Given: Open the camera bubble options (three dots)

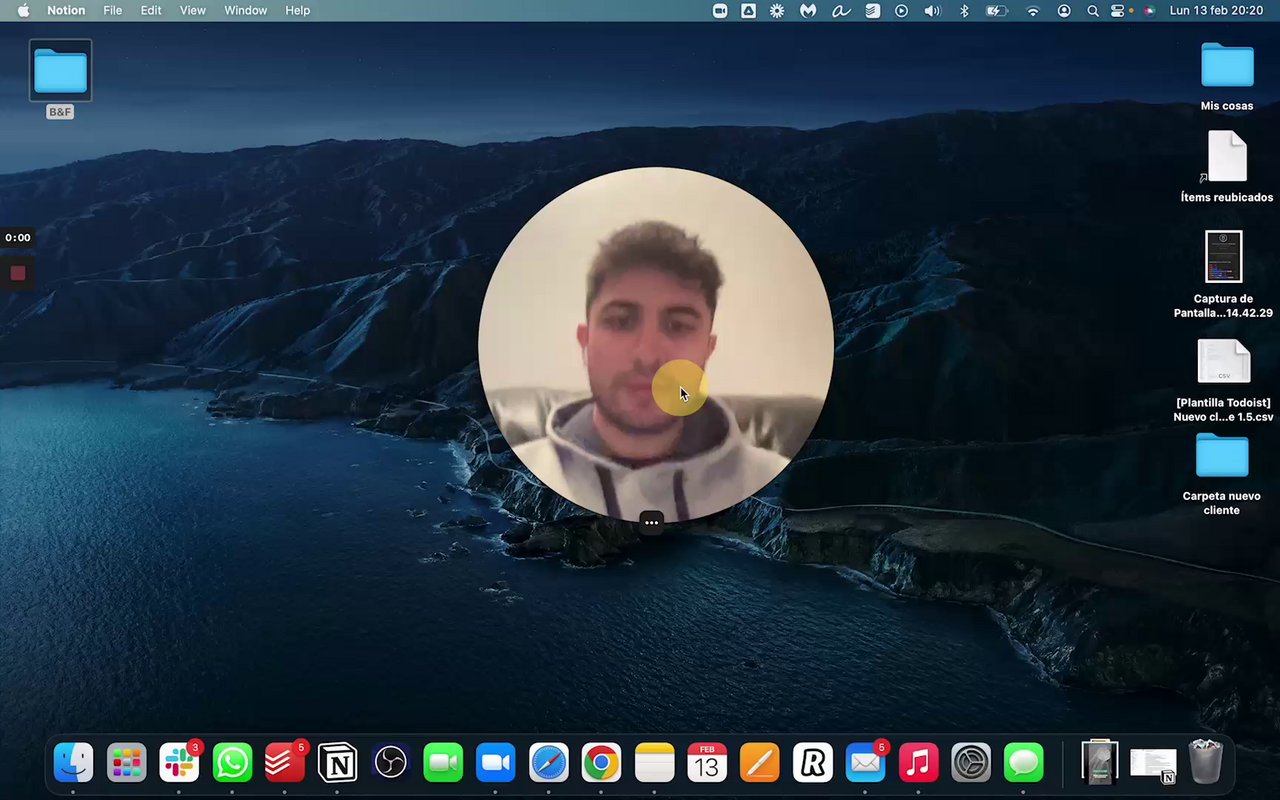Looking at the screenshot, I should 651,522.
